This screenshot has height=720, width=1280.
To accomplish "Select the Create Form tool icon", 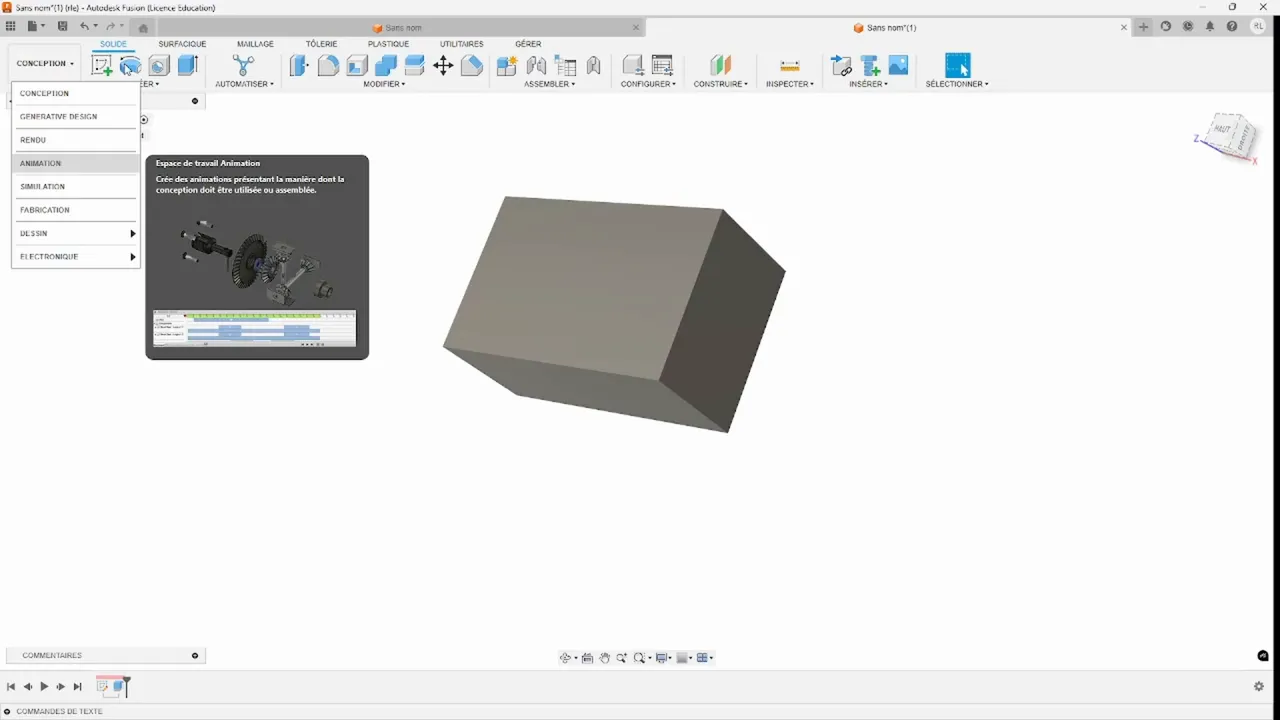I will tap(130, 66).
